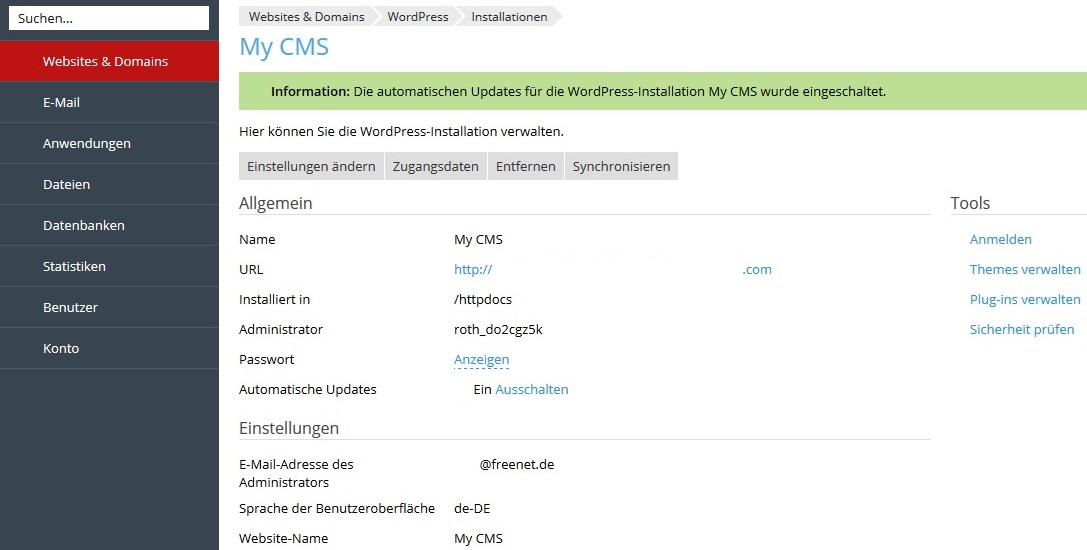Open Themes verwalten tool link

point(1025,269)
